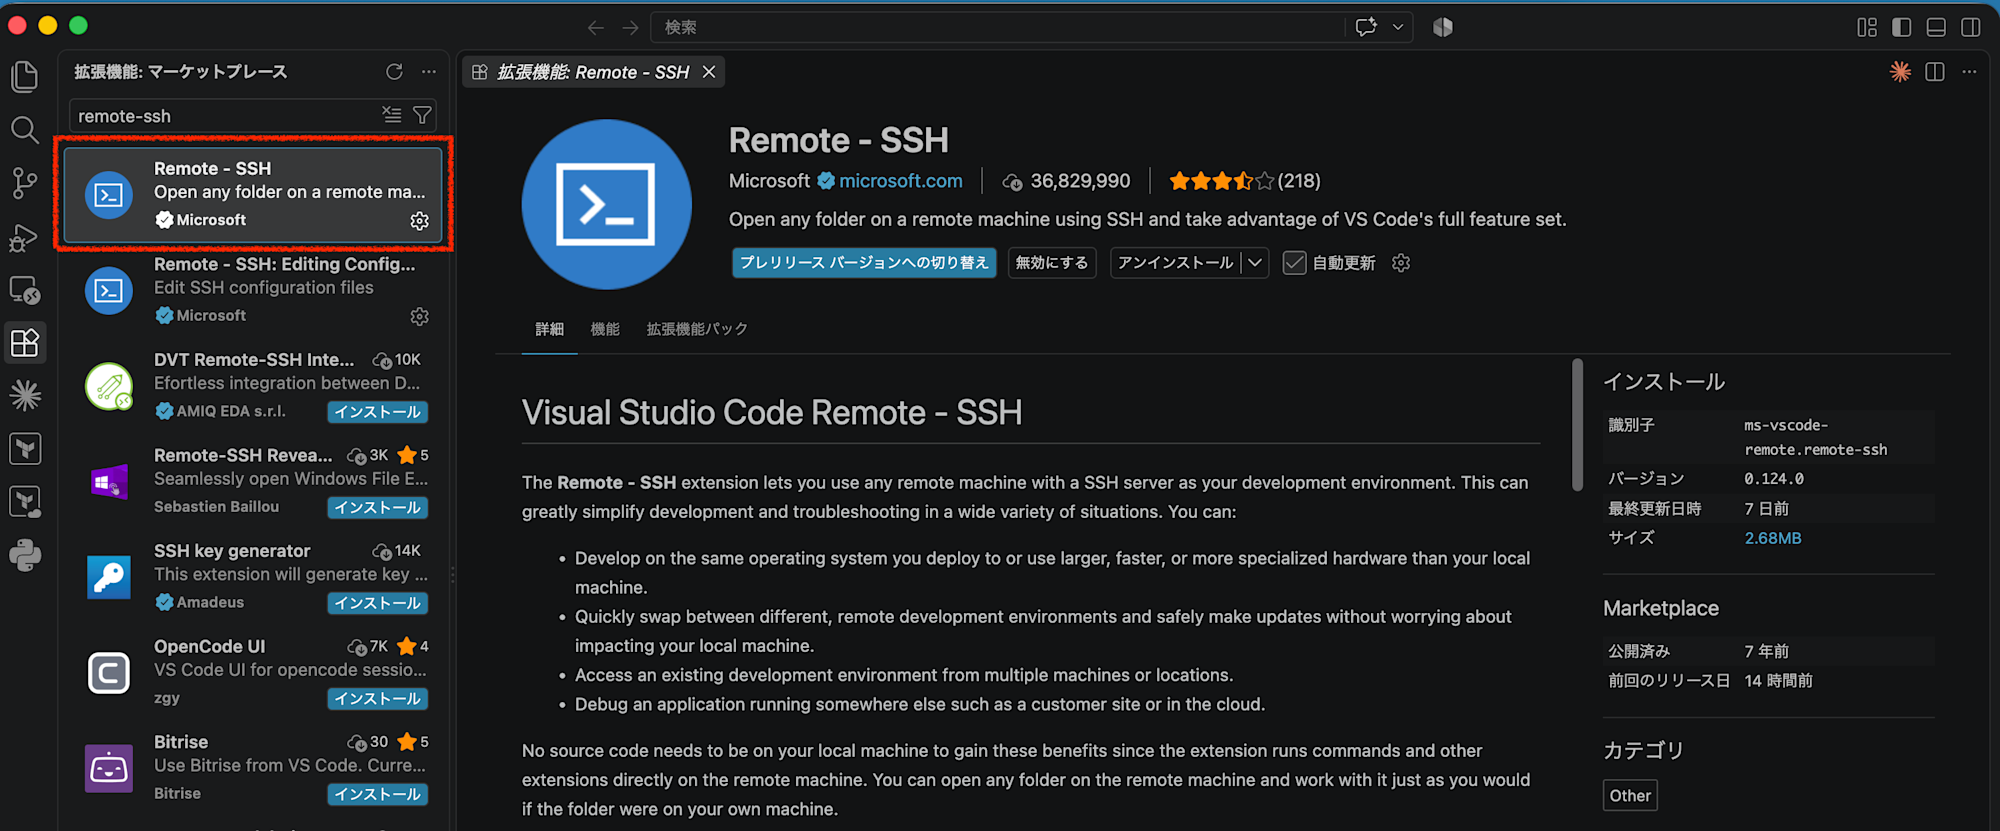Open the Explorer view in activity bar
Image resolution: width=2000 pixels, height=831 pixels.
(25, 76)
